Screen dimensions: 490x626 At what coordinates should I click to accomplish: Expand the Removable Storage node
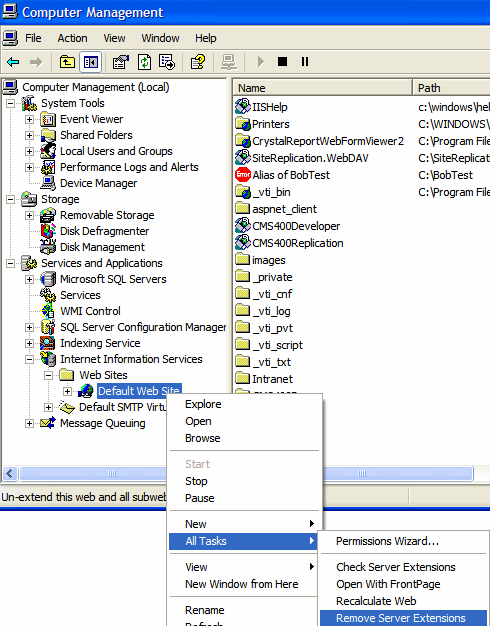point(29,215)
